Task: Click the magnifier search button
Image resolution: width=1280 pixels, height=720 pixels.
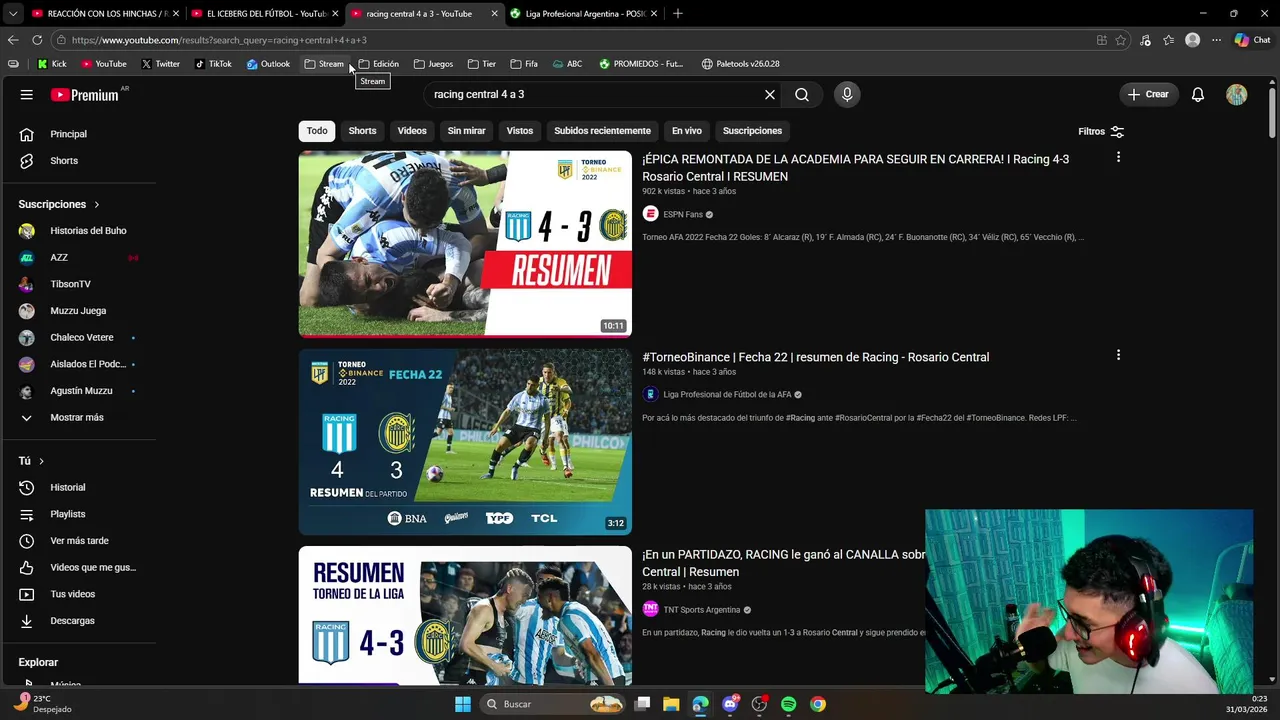Action: pyautogui.click(x=802, y=95)
